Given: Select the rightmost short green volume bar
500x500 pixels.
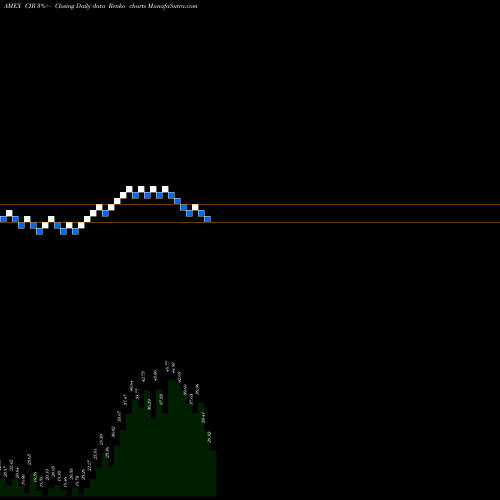Looking at the screenshot, I should point(213,474).
